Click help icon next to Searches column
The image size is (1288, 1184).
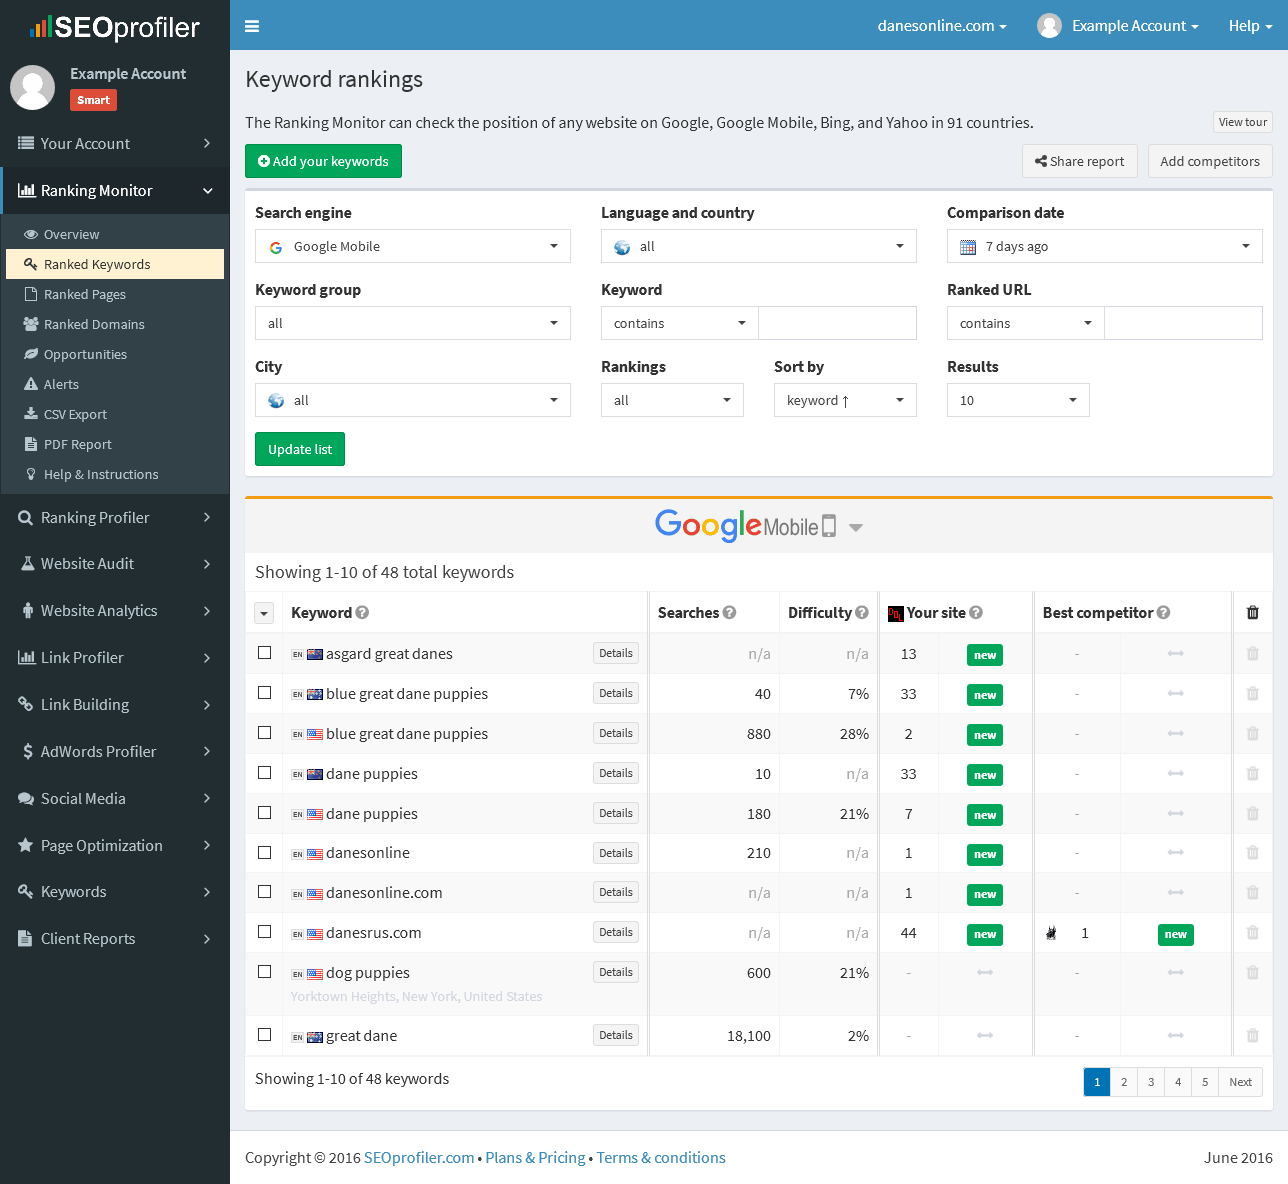tap(730, 613)
